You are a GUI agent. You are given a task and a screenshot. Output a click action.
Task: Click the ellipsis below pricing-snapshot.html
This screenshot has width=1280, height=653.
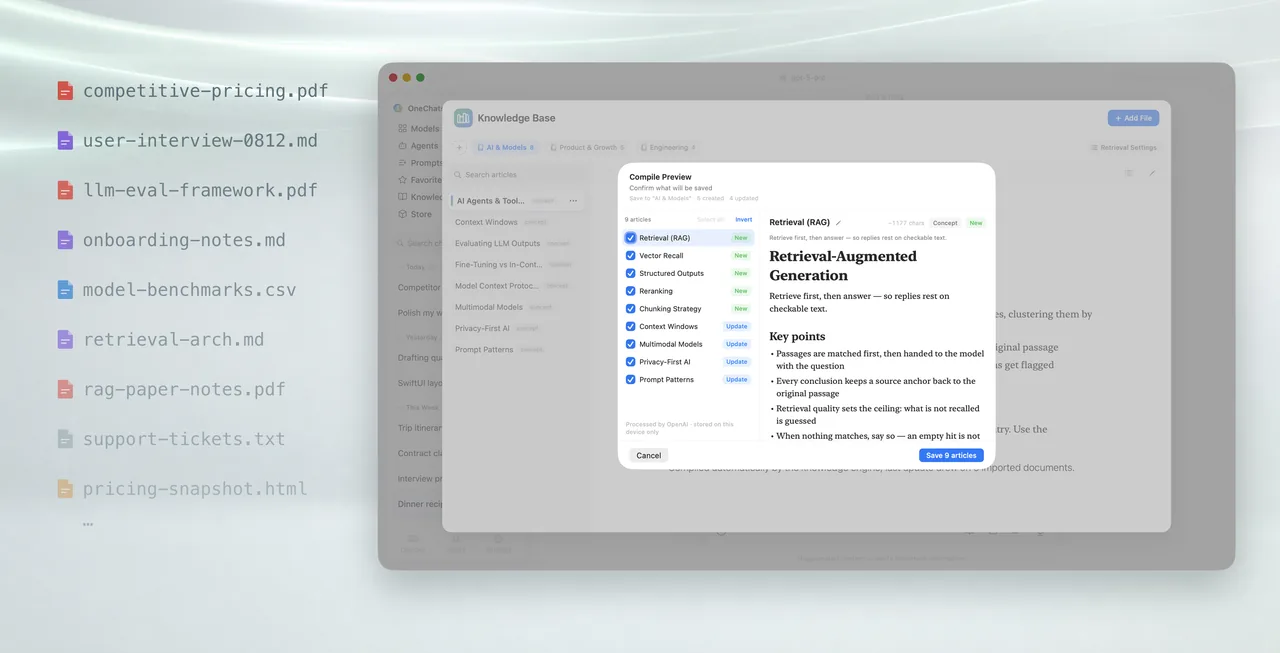[x=88, y=524]
